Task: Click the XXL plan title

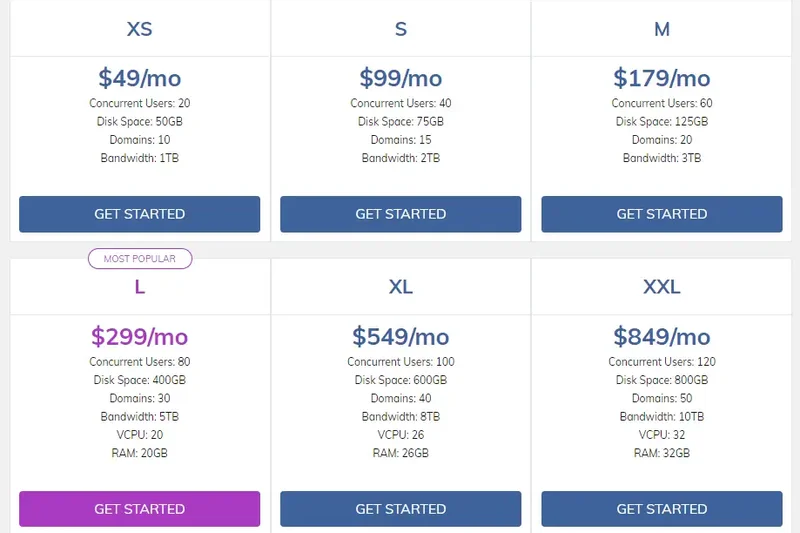Action: point(662,287)
